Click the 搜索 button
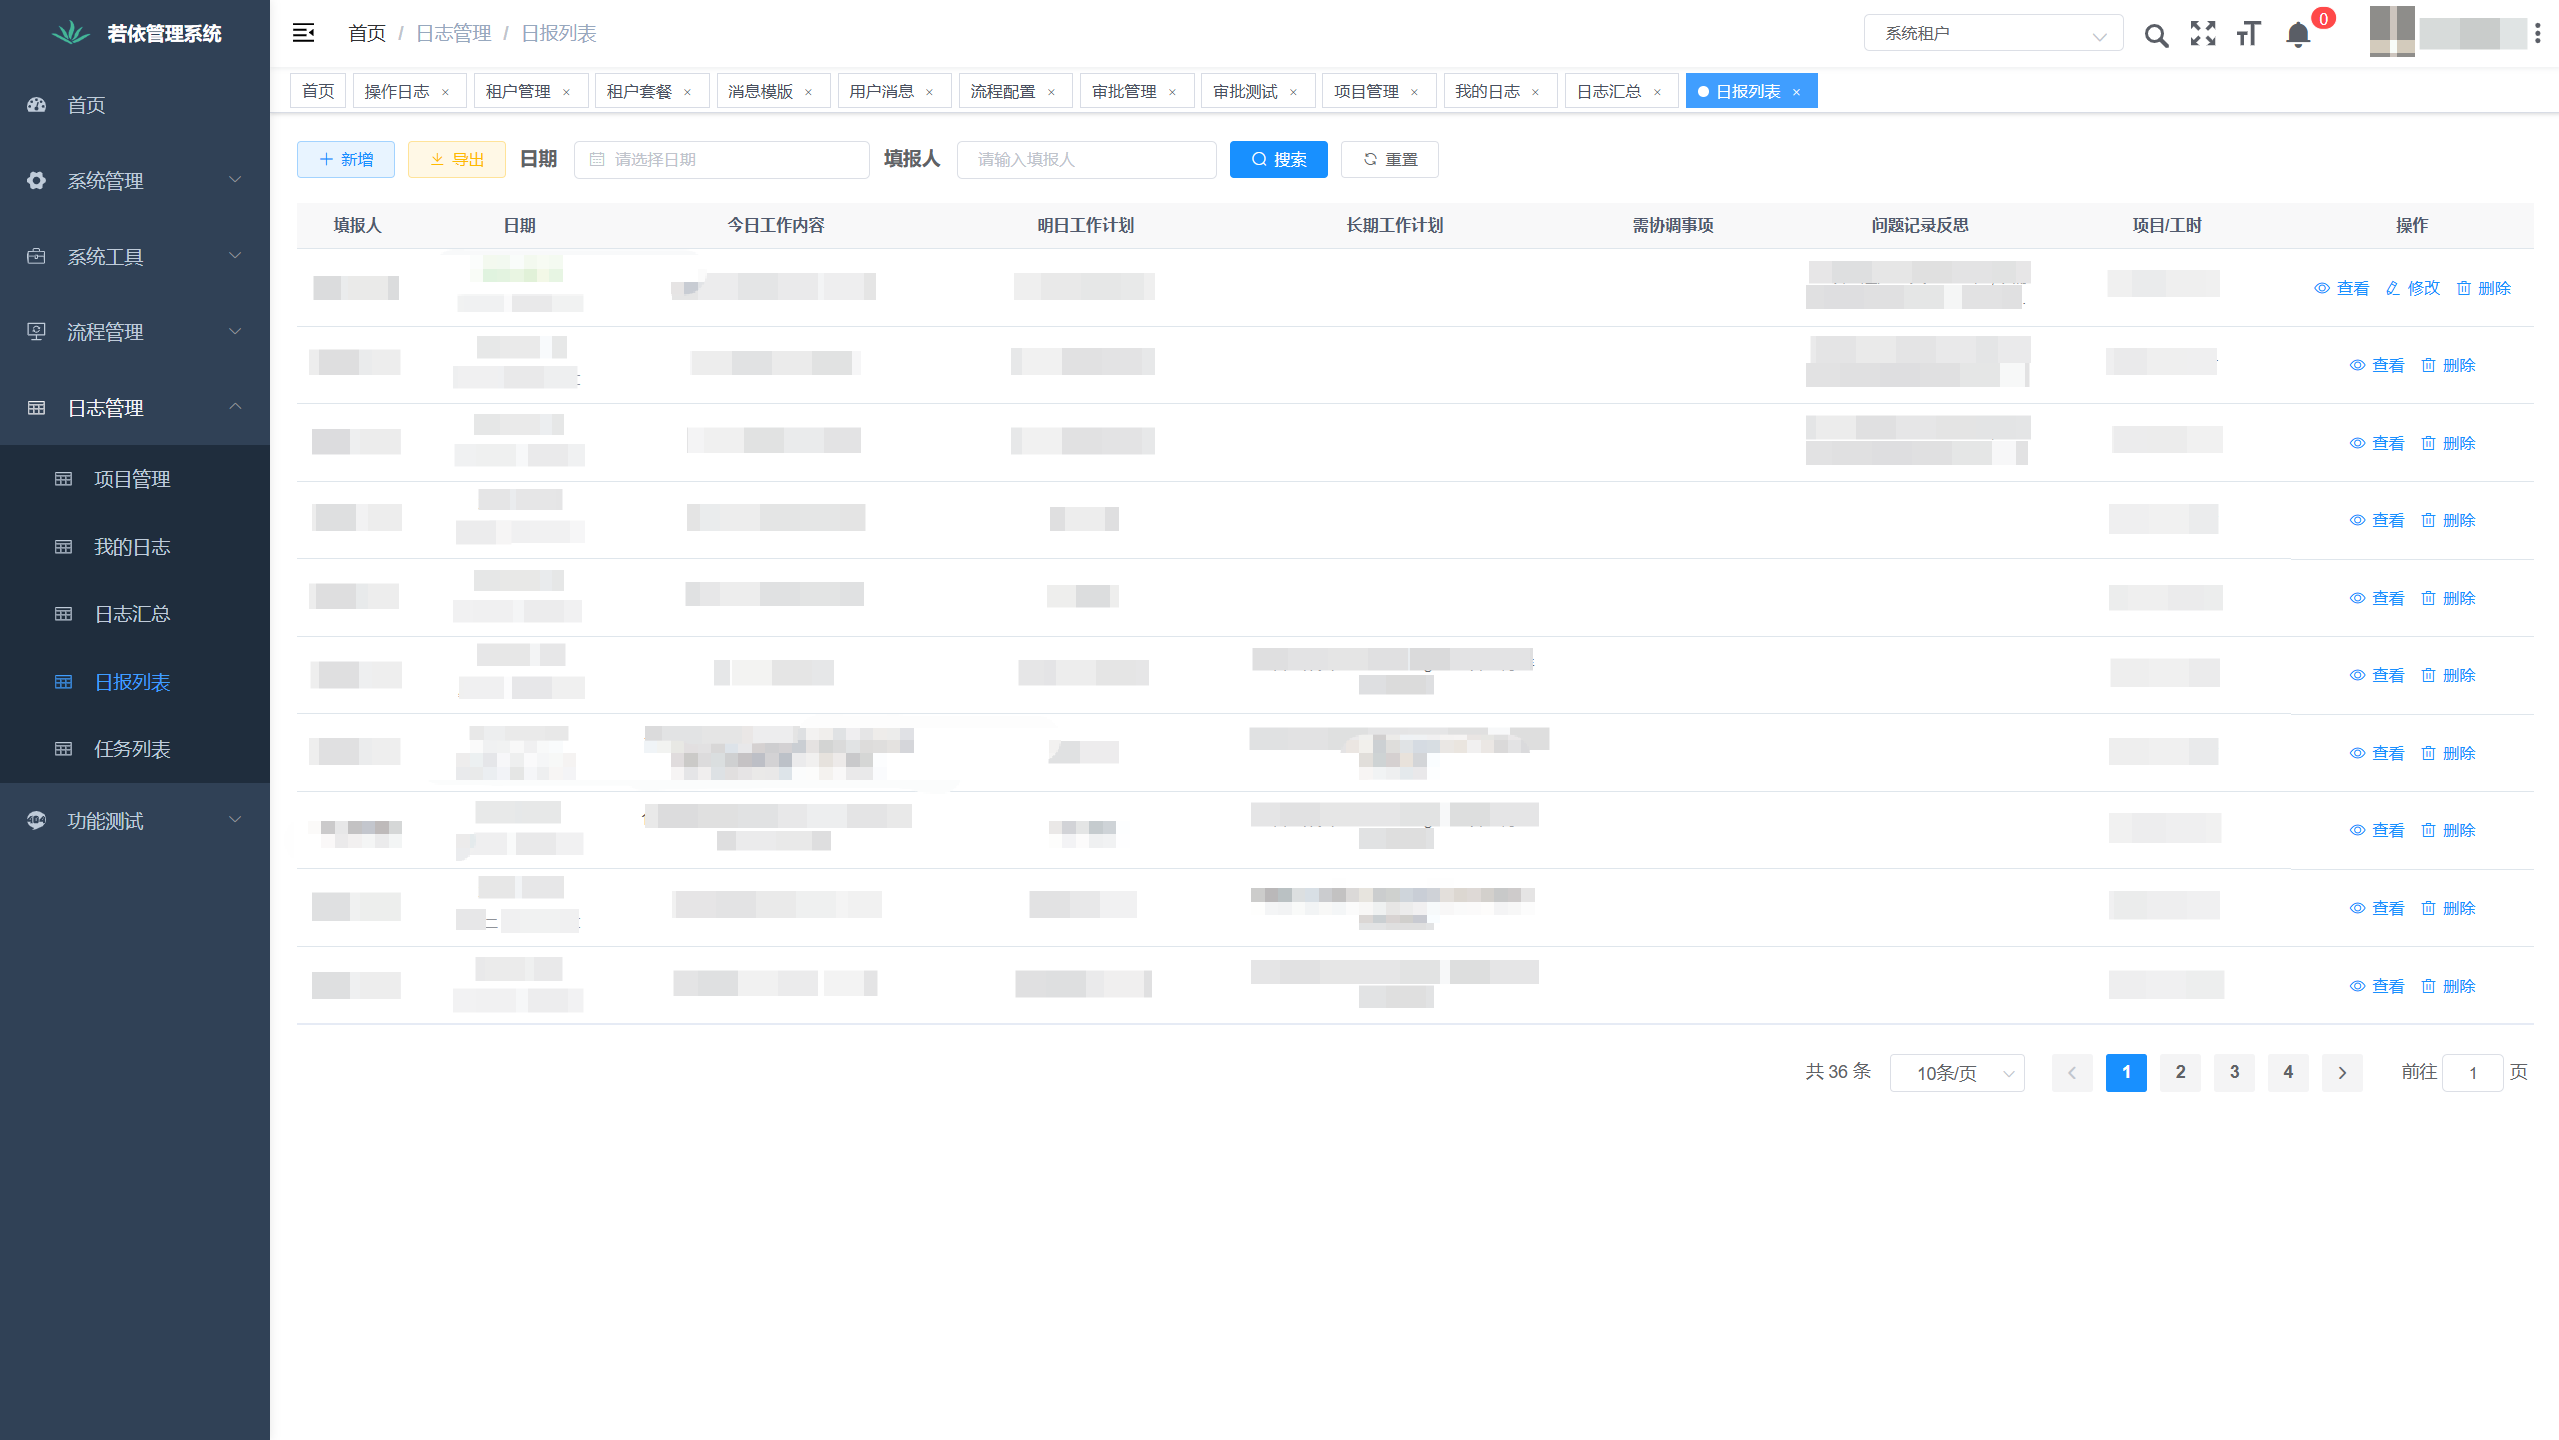This screenshot has height=1440, width=2559. 1278,159
